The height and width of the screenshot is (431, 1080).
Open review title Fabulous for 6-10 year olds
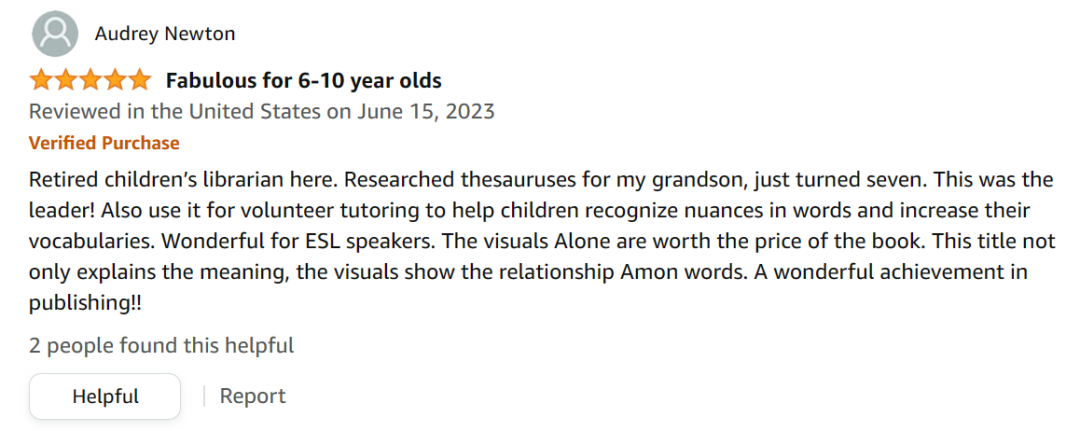(x=303, y=81)
